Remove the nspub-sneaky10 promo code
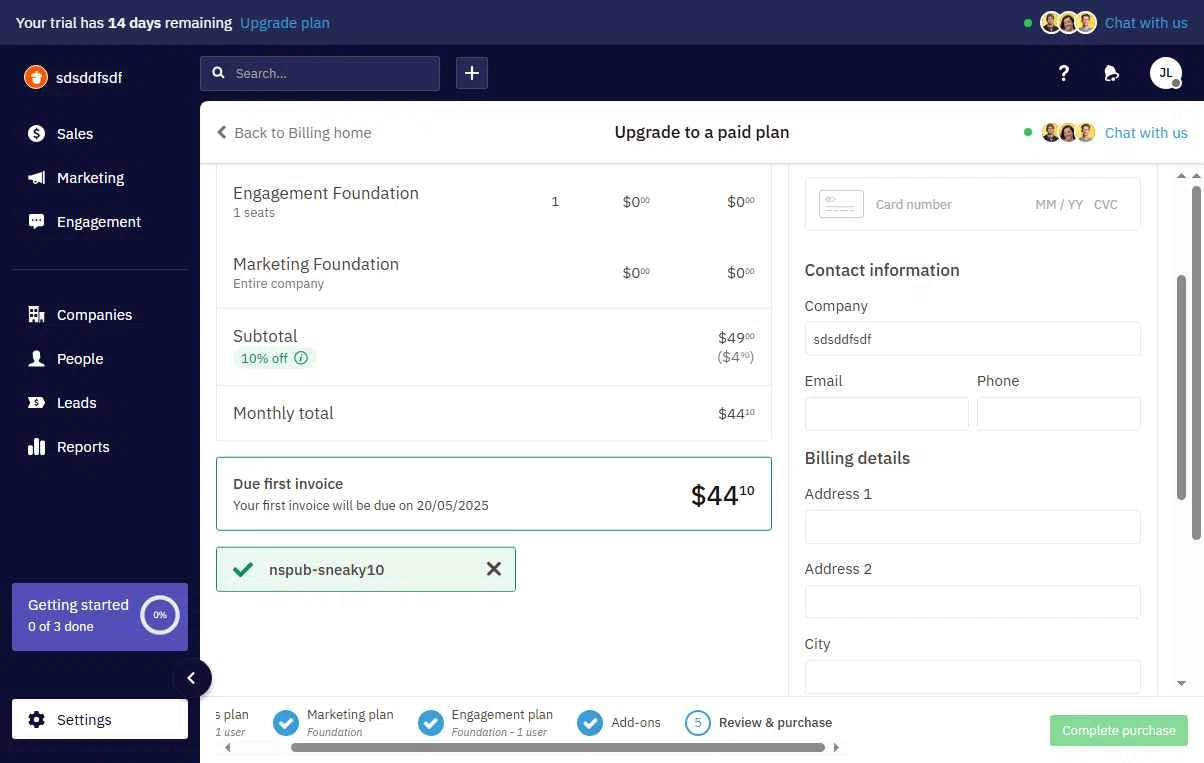The height and width of the screenshot is (763, 1204). [x=494, y=569]
